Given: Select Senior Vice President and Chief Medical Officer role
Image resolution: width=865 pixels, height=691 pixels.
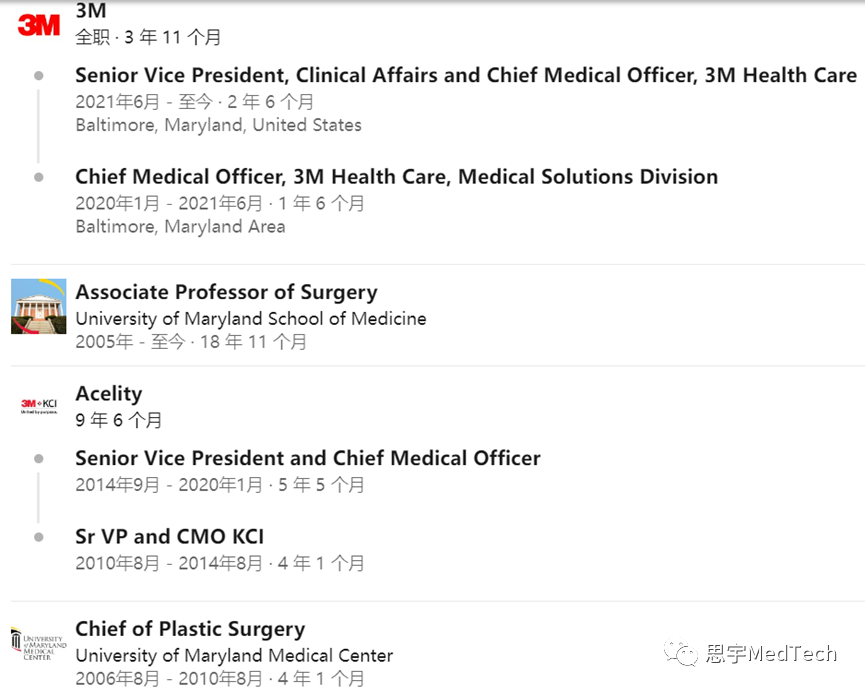Looking at the screenshot, I should [308, 458].
